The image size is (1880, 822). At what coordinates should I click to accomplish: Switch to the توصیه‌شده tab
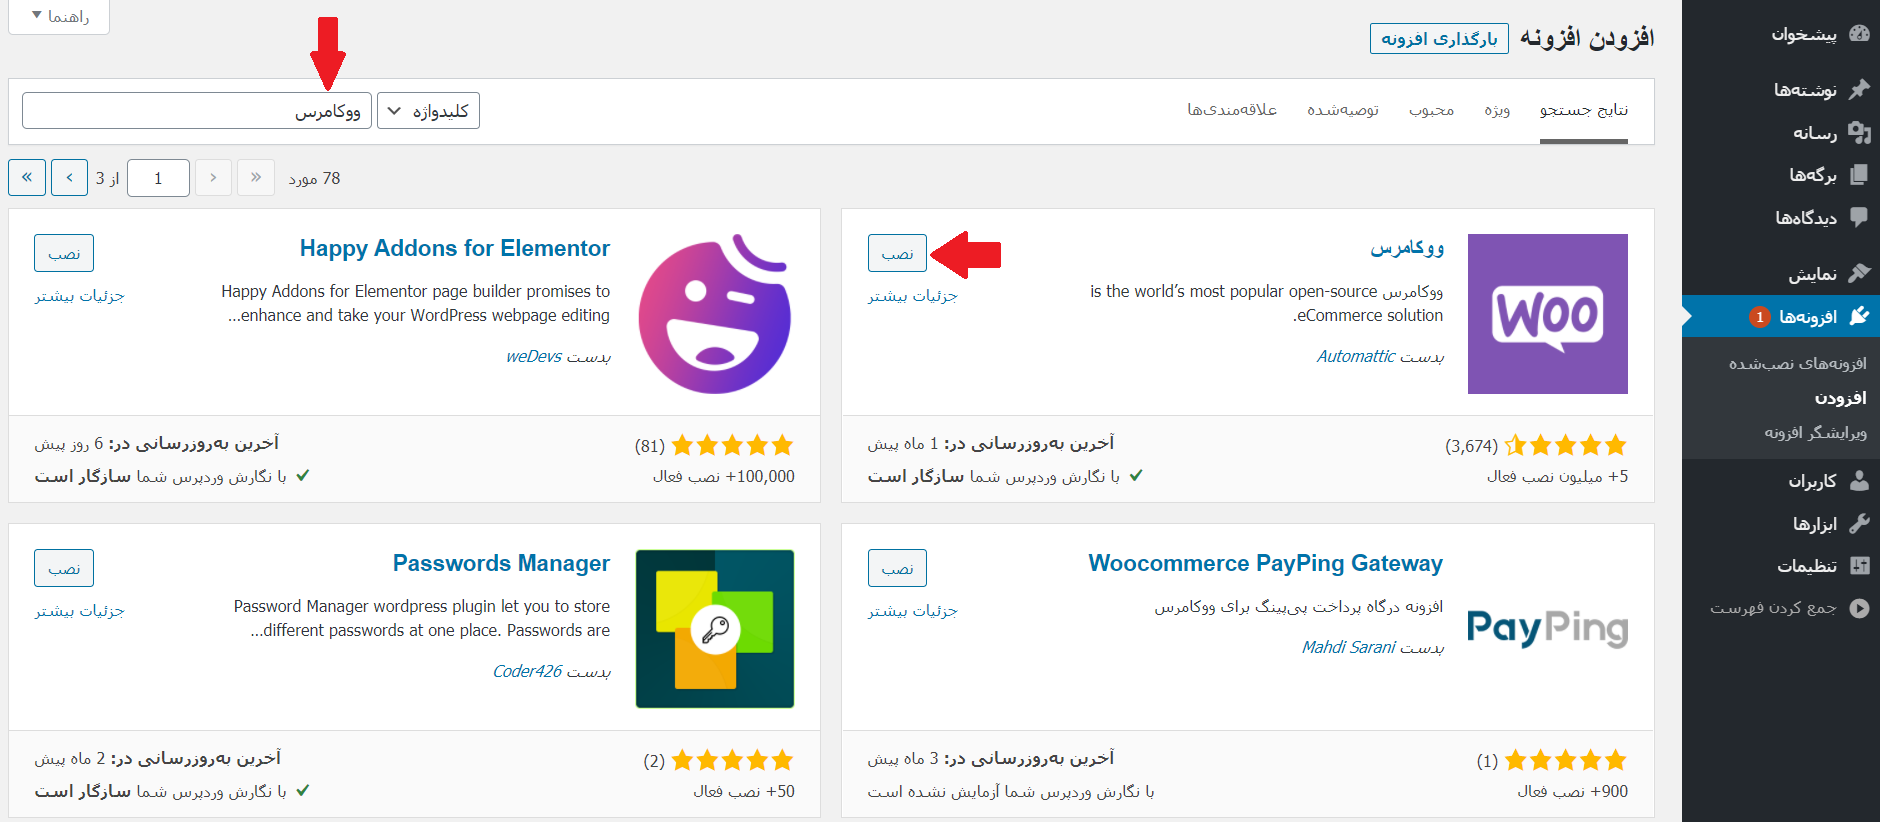coord(1343,110)
